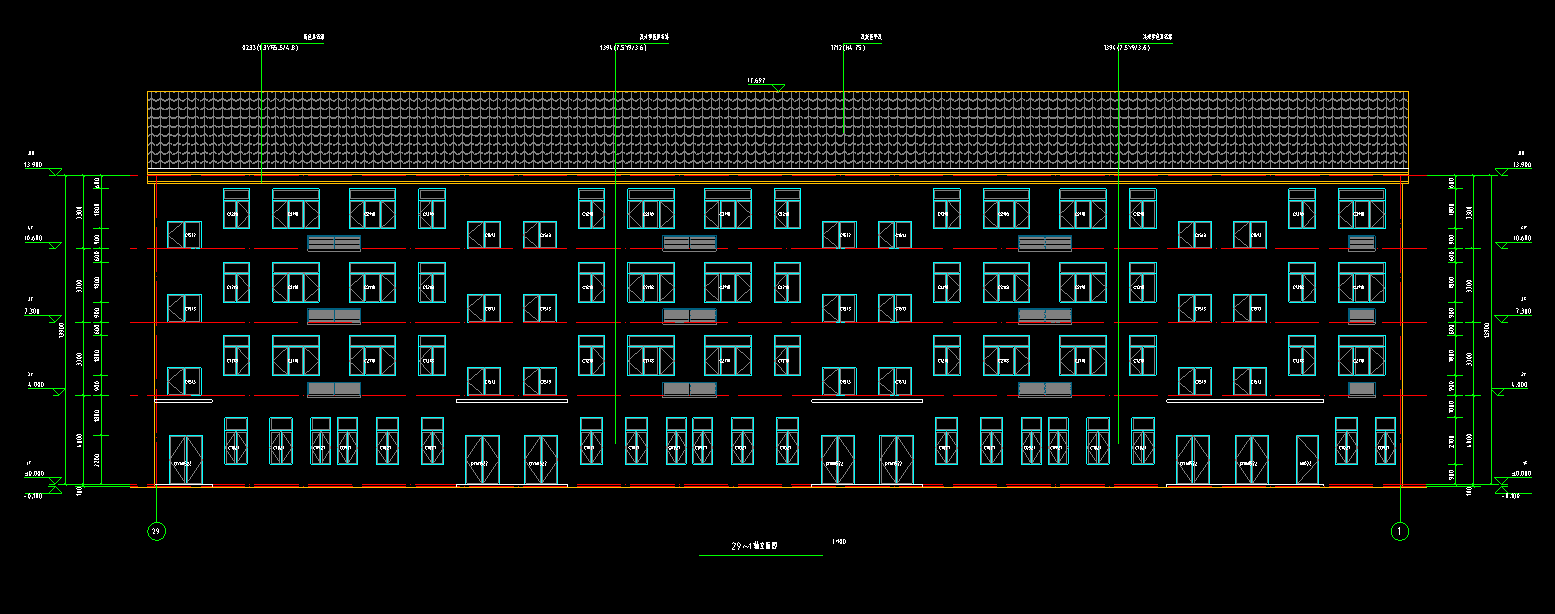The height and width of the screenshot is (614, 1555).
Task: Click the rightmost leader annotation text above roof
Action: (x=1126, y=47)
